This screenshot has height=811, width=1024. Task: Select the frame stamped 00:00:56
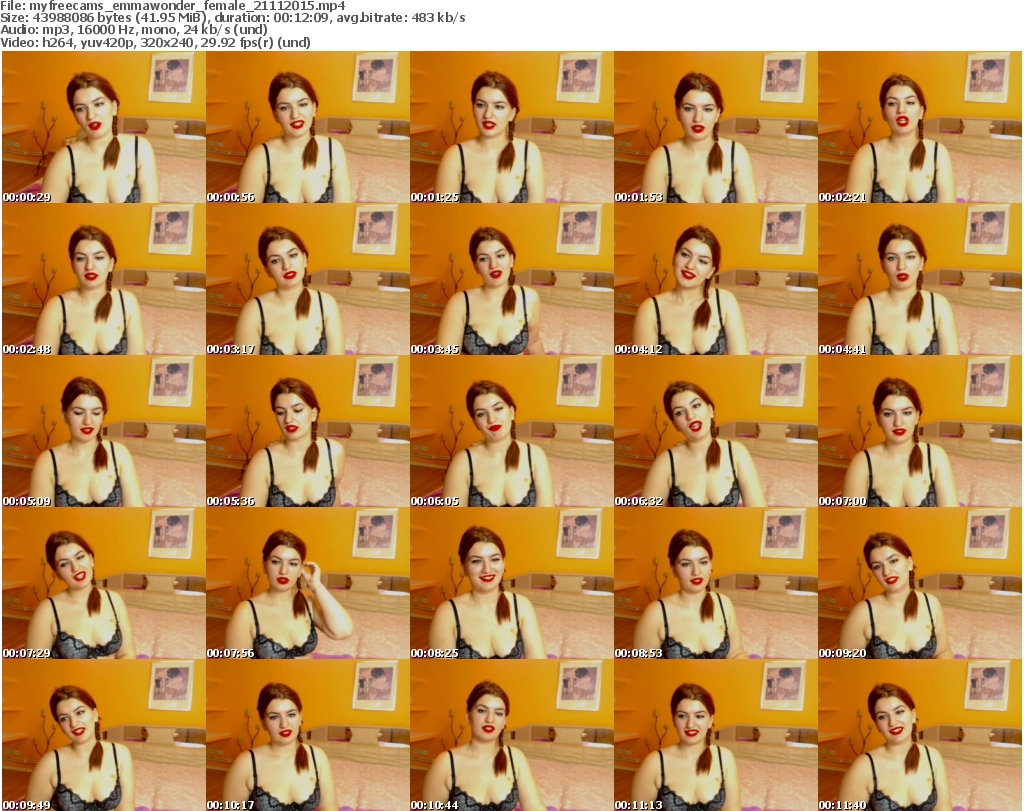point(308,127)
